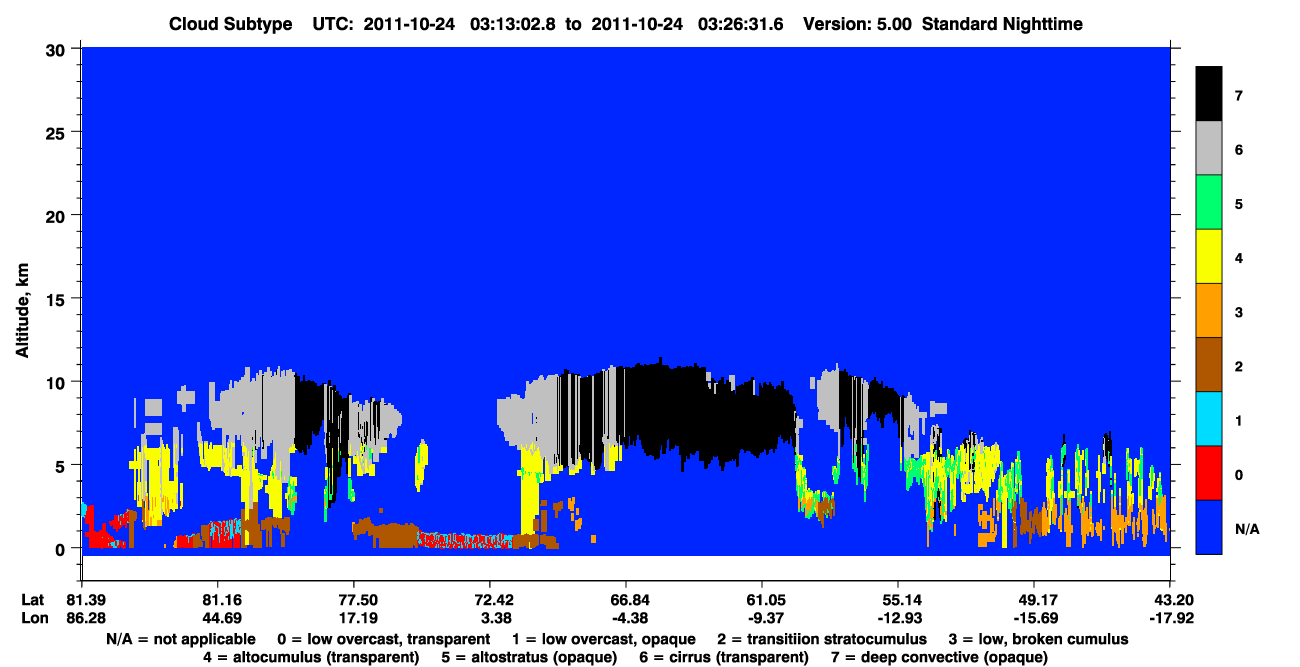Click '2 = transitiion stratocumulus' legend entry
Image resolution: width=1300 pixels, height=667 pixels.
(822, 638)
